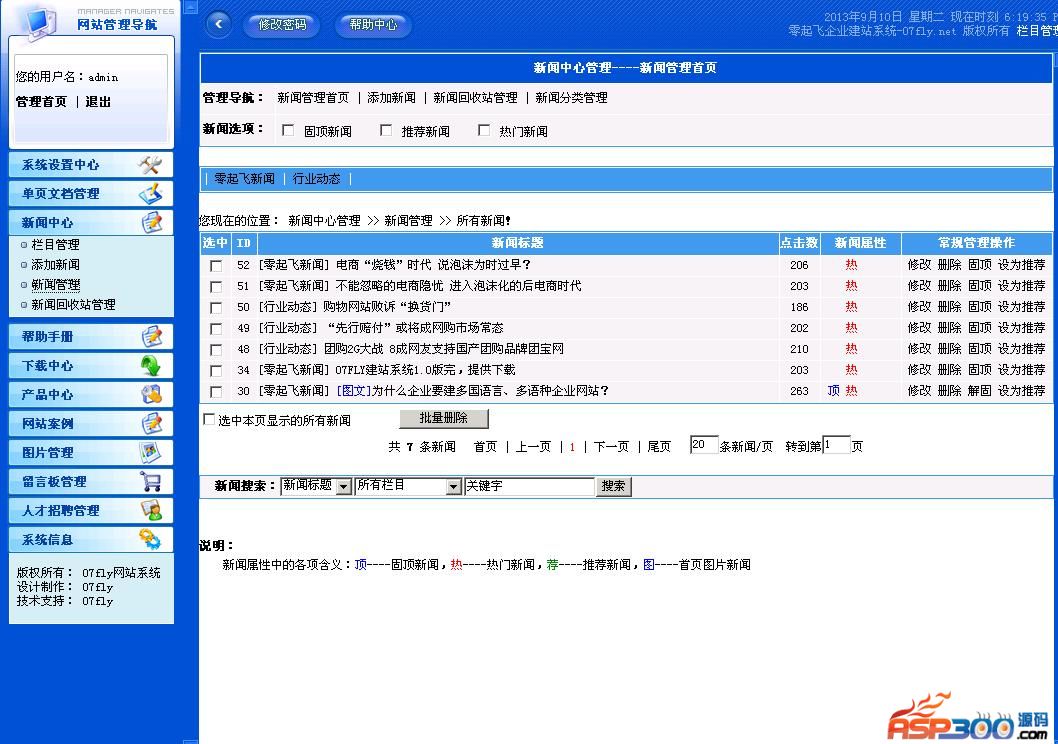The width and height of the screenshot is (1058, 744).
Task: Select checkbox for news ID 52
Action: pos(216,266)
